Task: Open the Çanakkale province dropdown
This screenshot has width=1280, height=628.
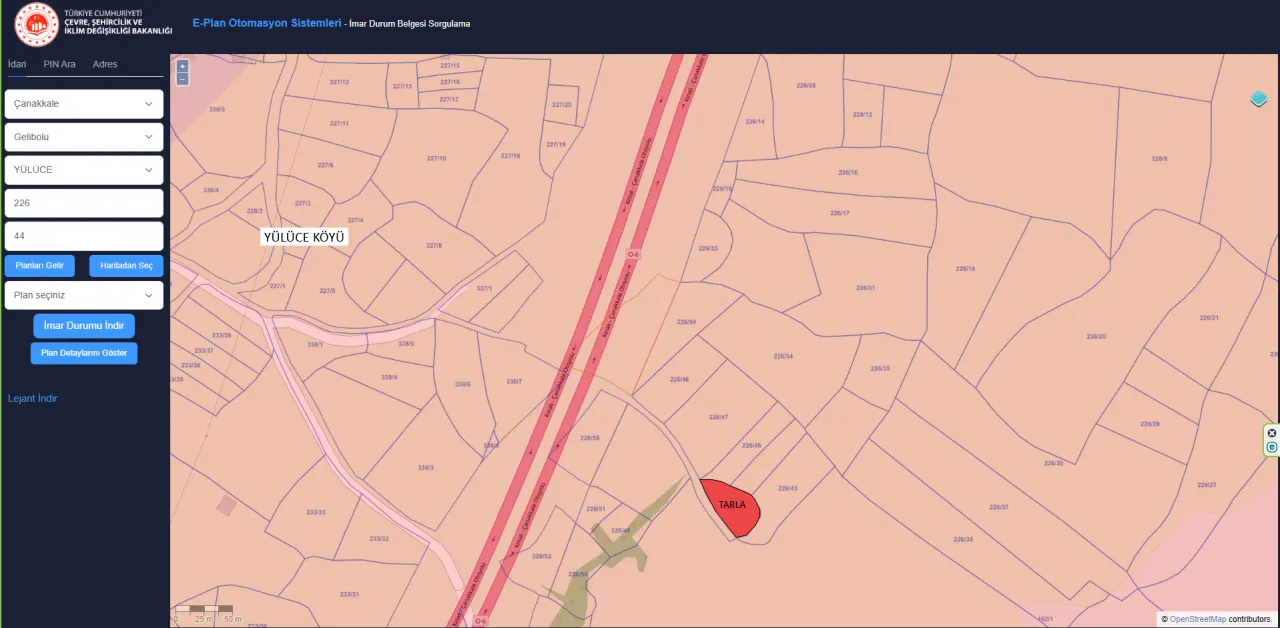Action: tap(84, 104)
